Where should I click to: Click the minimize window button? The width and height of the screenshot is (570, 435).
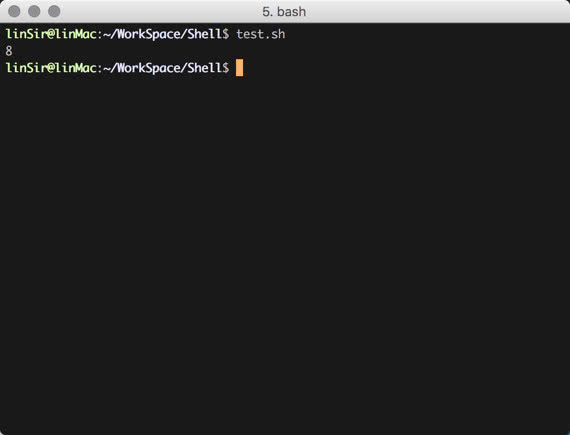tap(34, 11)
